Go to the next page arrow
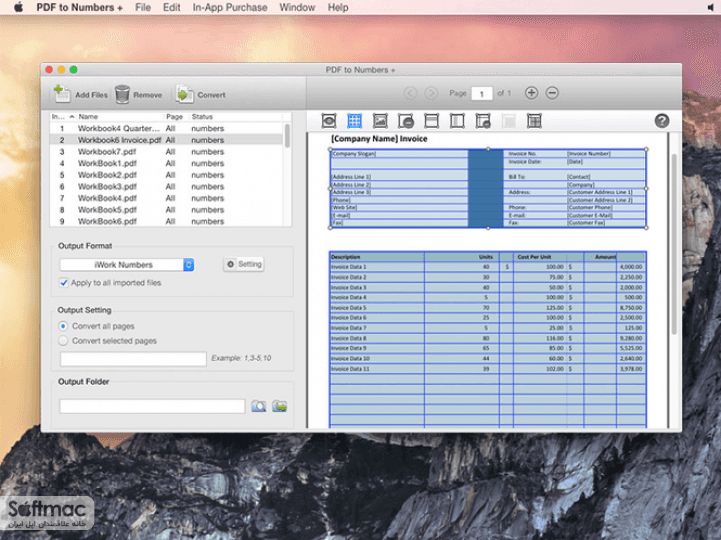Viewport: 721px width, 540px height. coord(431,93)
